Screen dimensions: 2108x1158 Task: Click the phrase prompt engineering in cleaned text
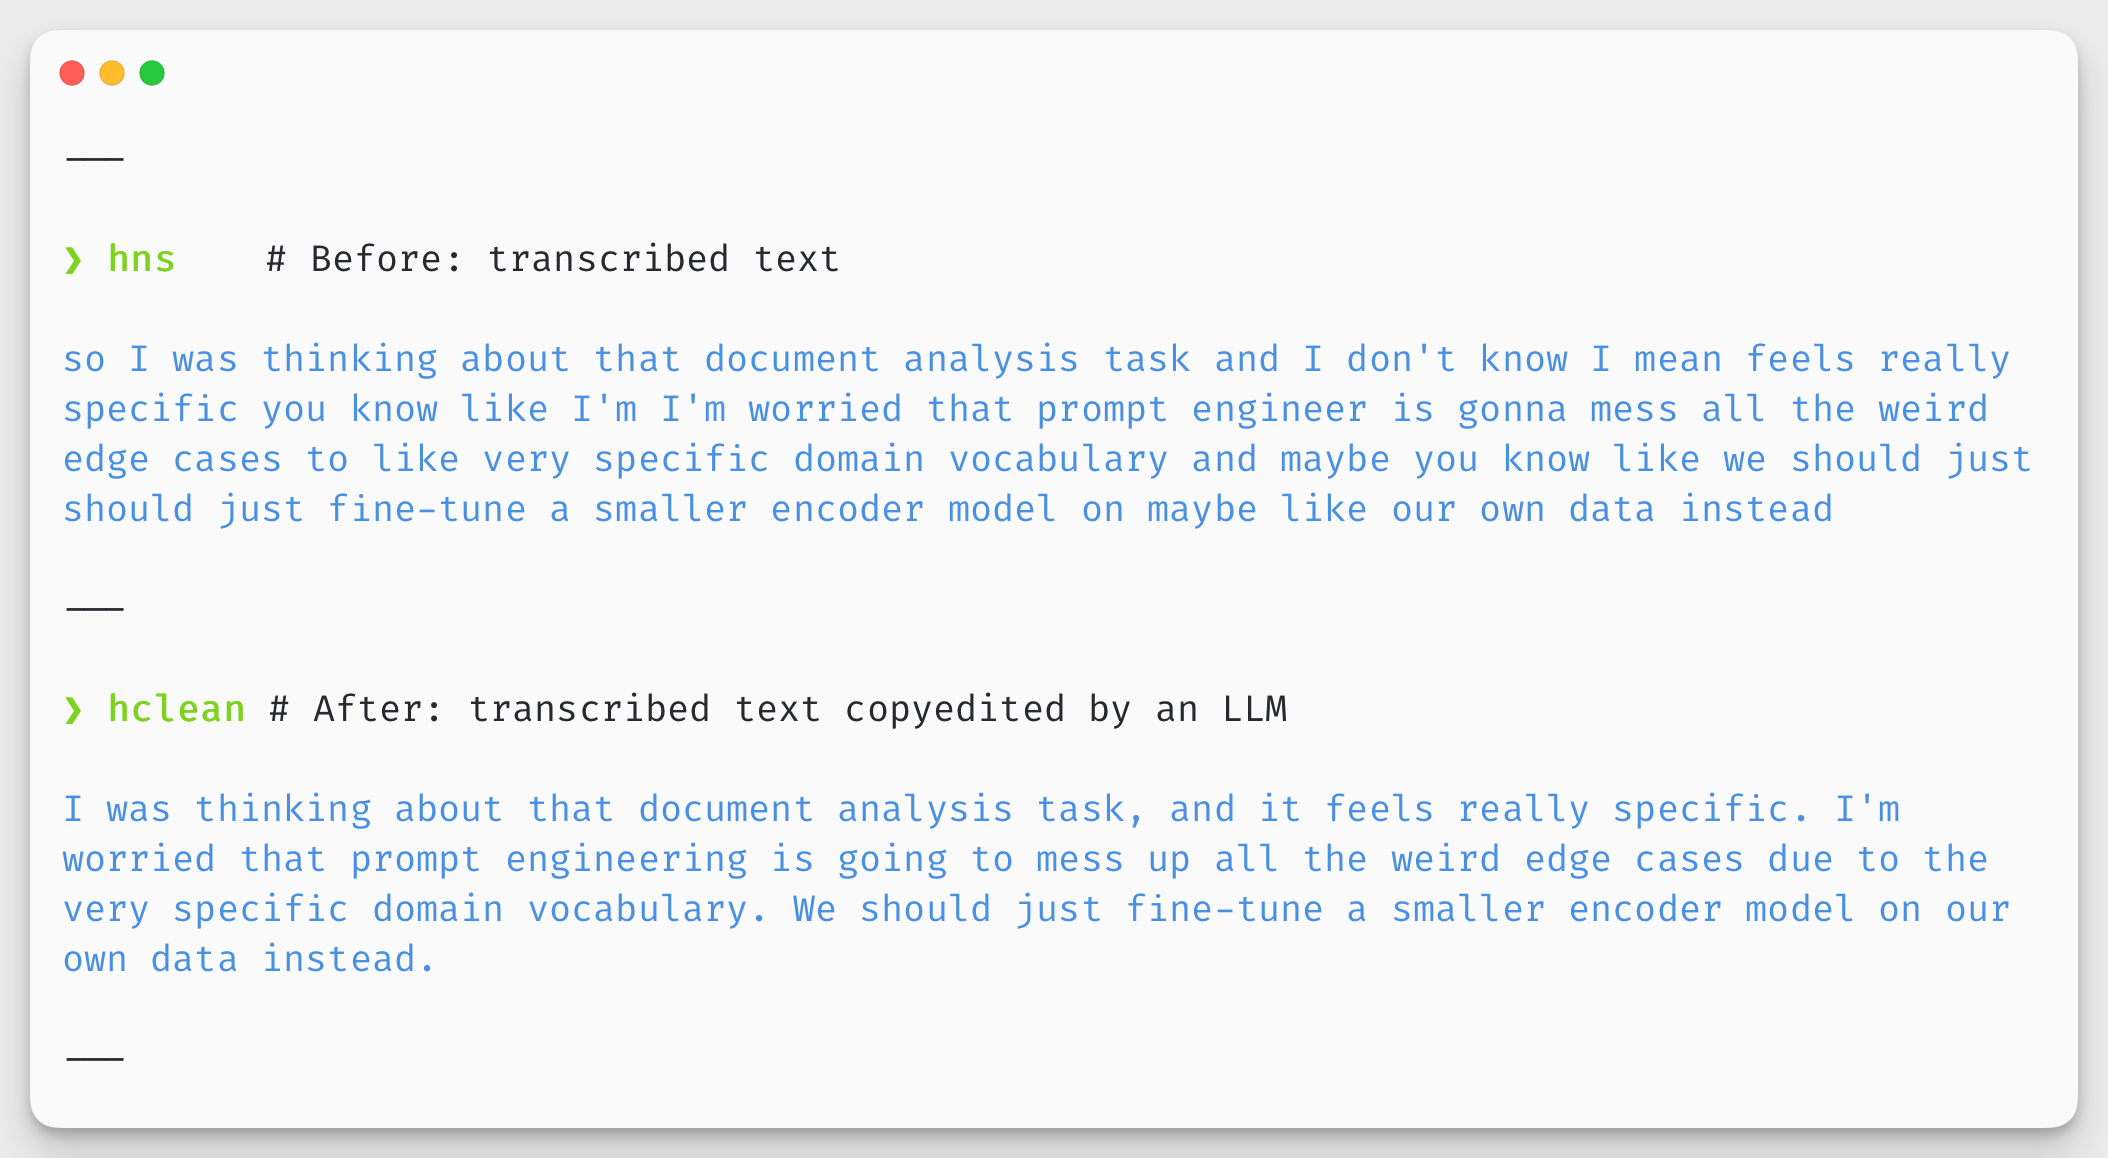[550, 858]
